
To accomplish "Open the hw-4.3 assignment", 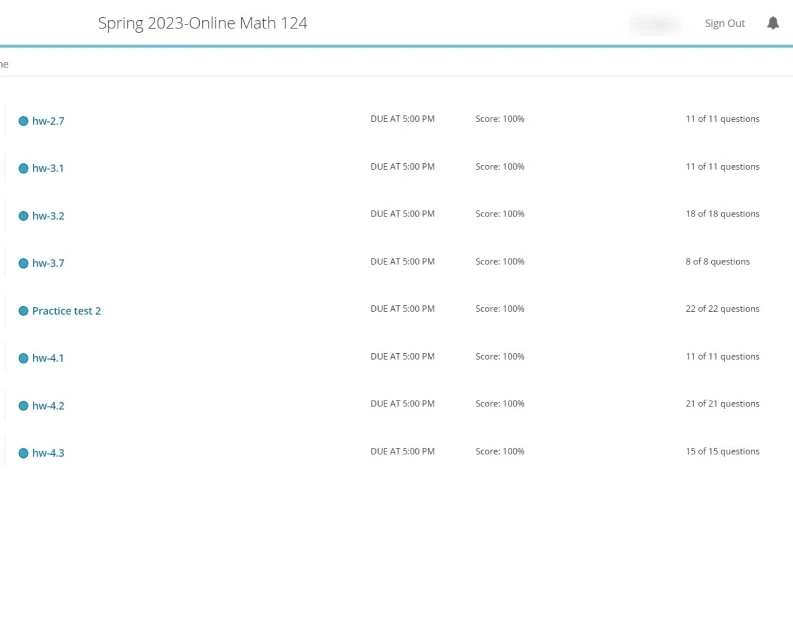I will (x=48, y=453).
